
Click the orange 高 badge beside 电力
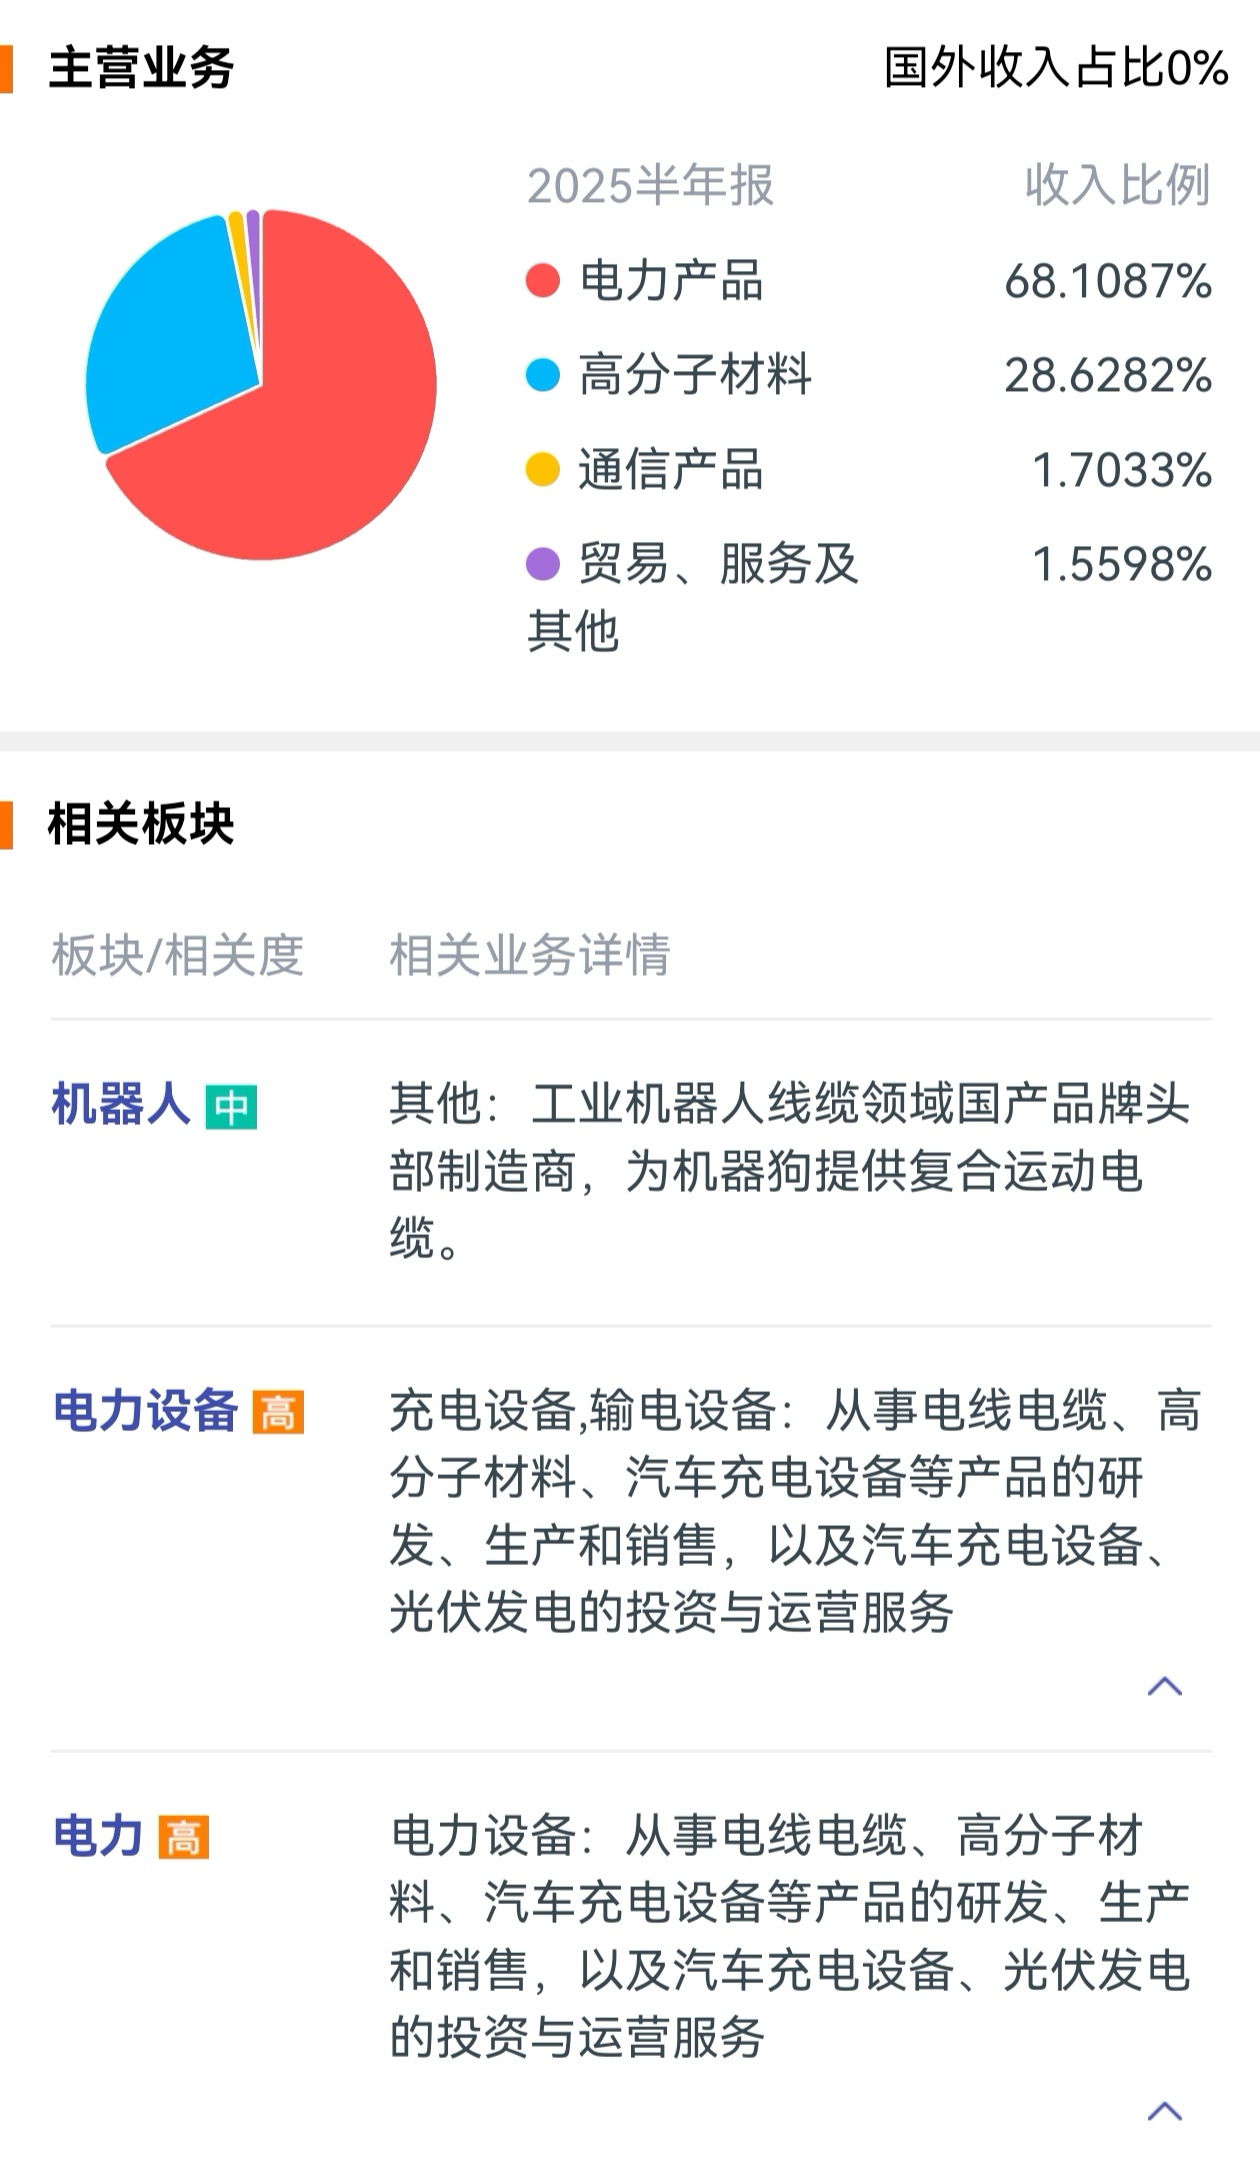tap(184, 1837)
